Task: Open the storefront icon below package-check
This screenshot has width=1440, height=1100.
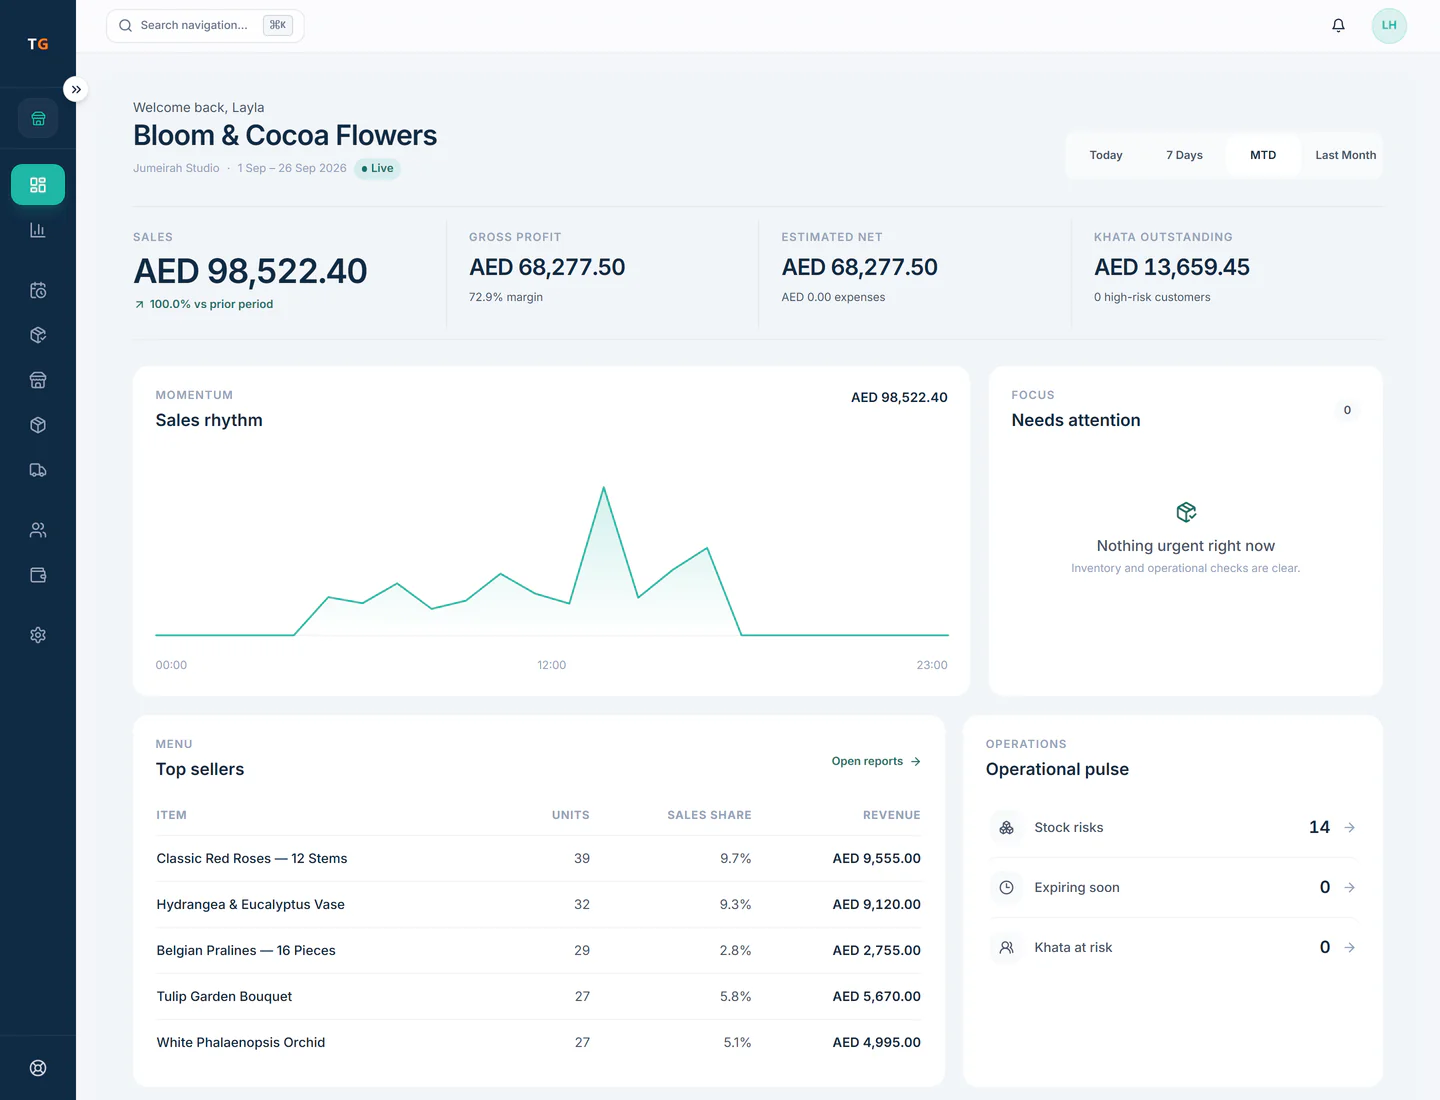Action: 38,380
